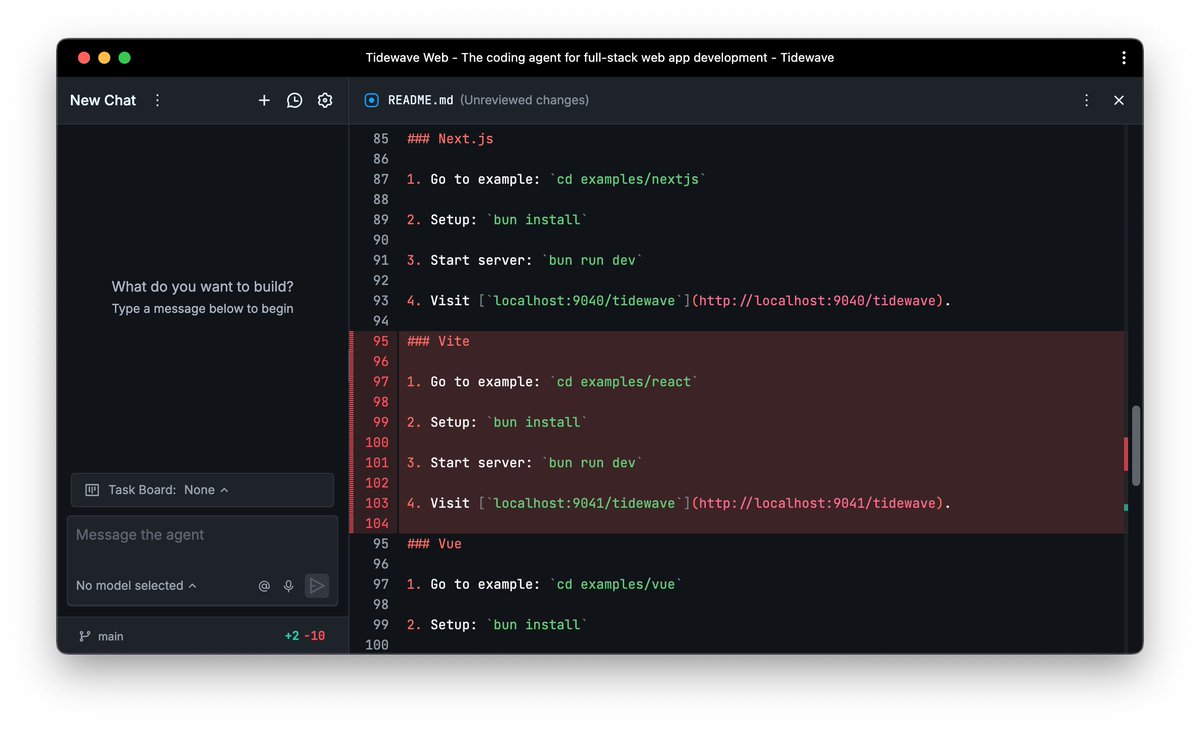1200x729 pixels.
Task: Mention context with the @ icon
Action: point(264,586)
